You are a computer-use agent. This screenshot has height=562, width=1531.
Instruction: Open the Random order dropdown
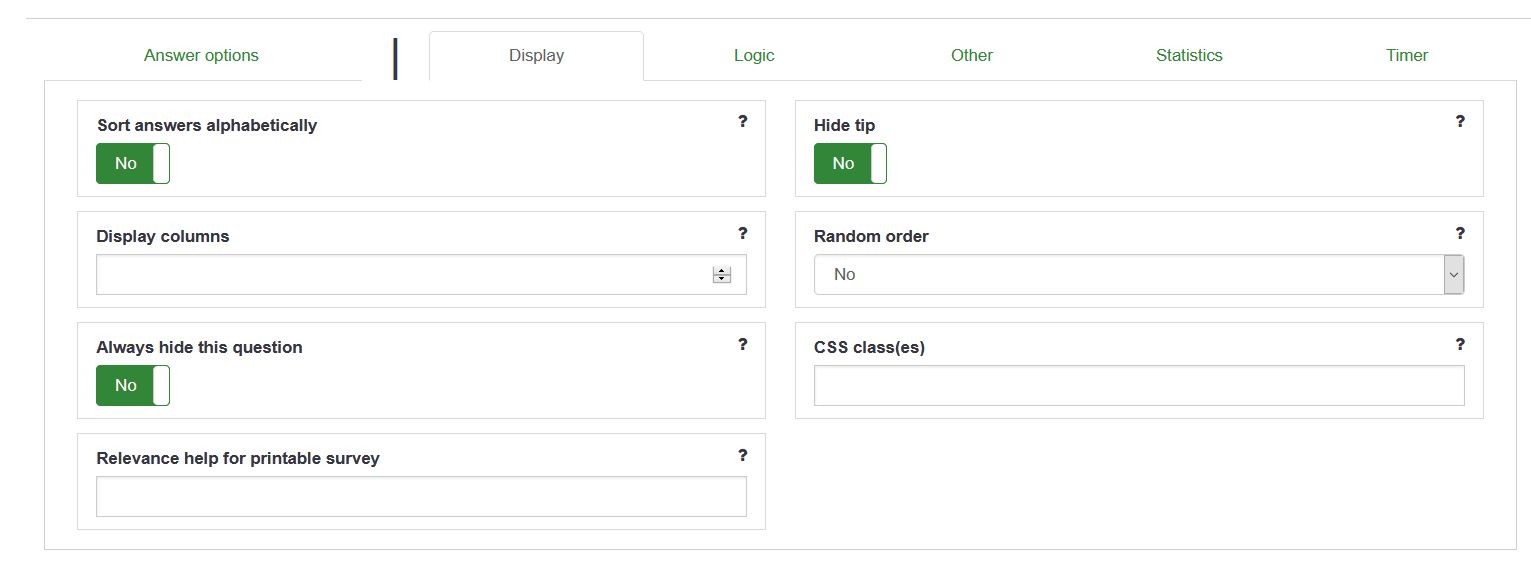(x=1138, y=274)
